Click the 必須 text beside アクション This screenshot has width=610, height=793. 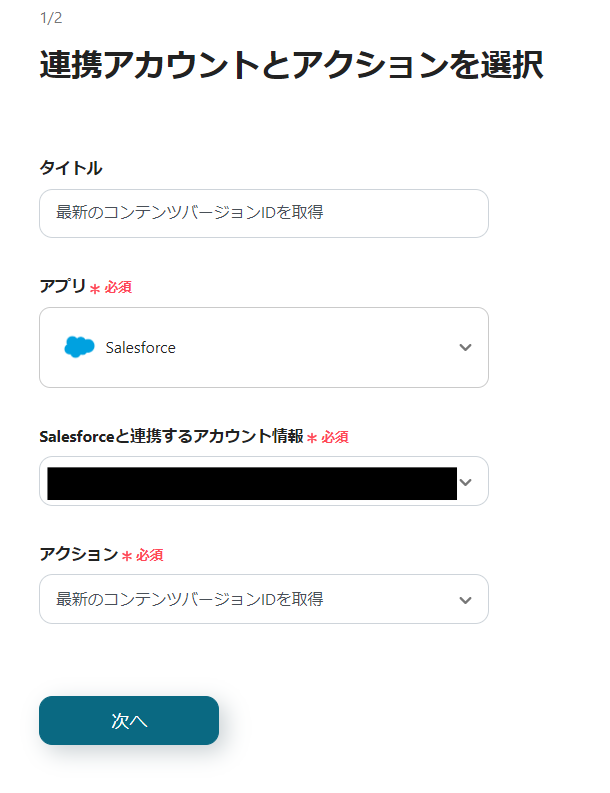point(150,555)
